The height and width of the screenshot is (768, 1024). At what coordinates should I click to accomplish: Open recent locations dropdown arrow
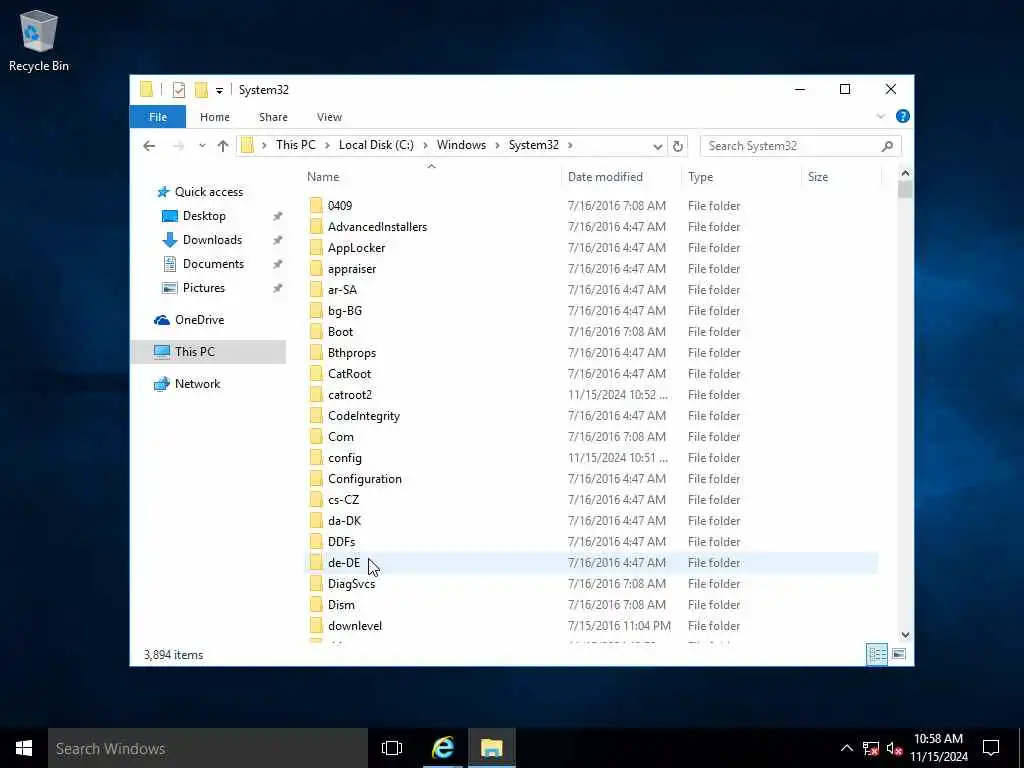[x=202, y=146]
